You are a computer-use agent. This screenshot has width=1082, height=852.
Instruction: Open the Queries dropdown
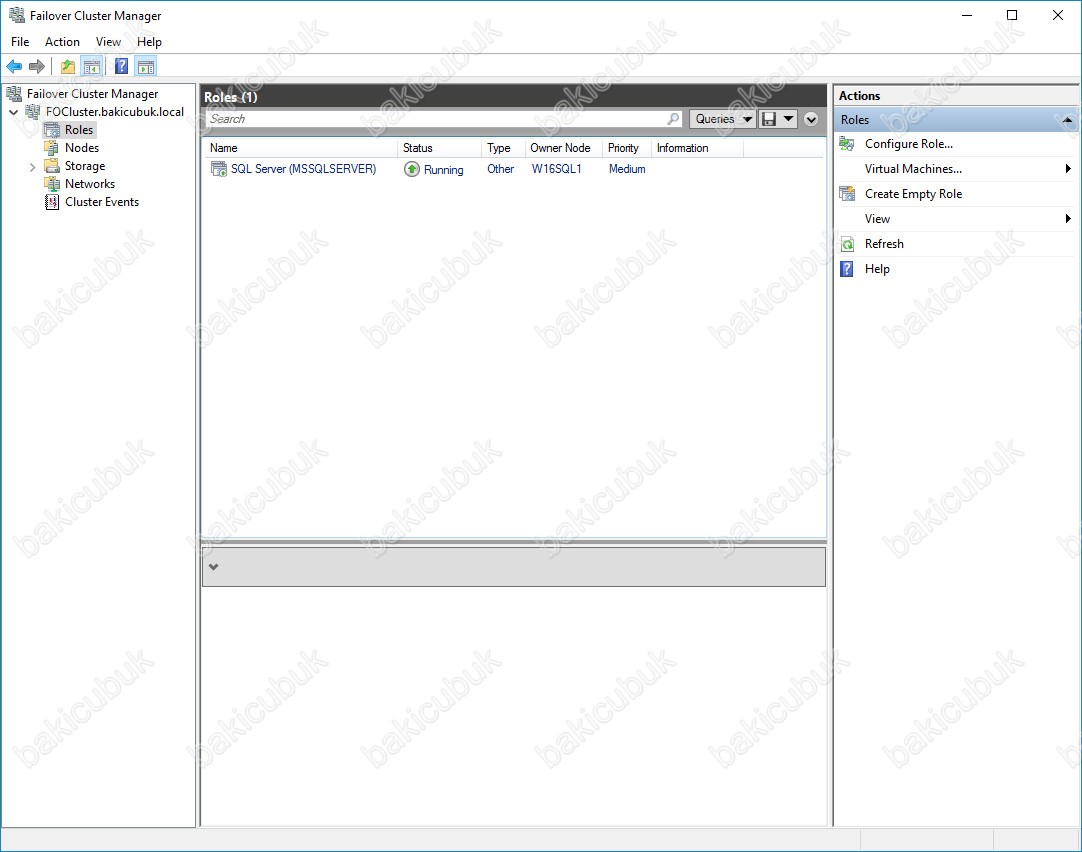click(x=722, y=119)
